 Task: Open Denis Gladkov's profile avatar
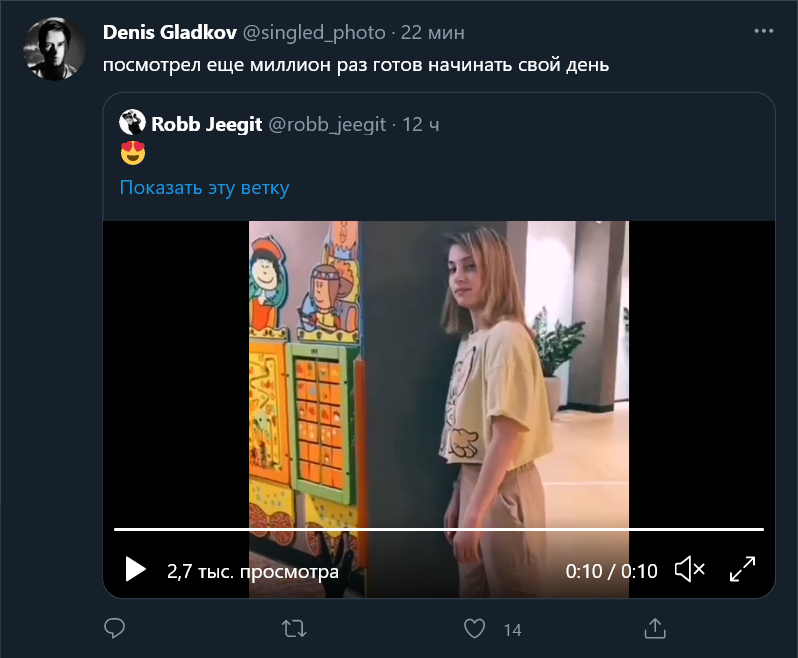coord(52,50)
